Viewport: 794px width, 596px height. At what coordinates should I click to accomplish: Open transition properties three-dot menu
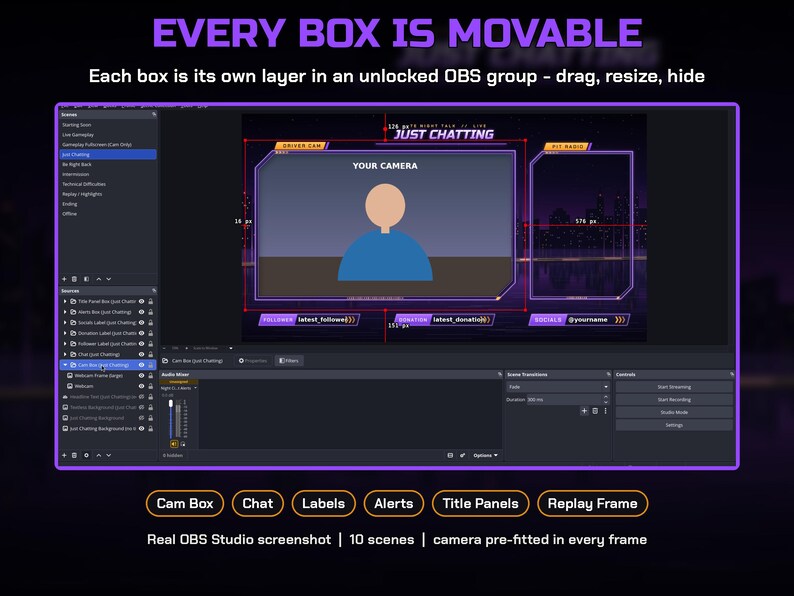[x=605, y=411]
